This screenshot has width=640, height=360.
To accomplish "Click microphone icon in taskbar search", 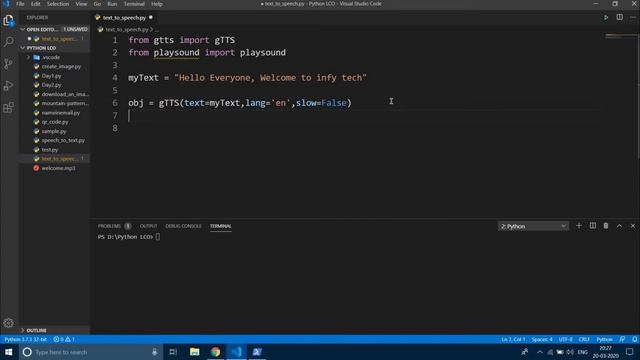I will click(x=154, y=352).
